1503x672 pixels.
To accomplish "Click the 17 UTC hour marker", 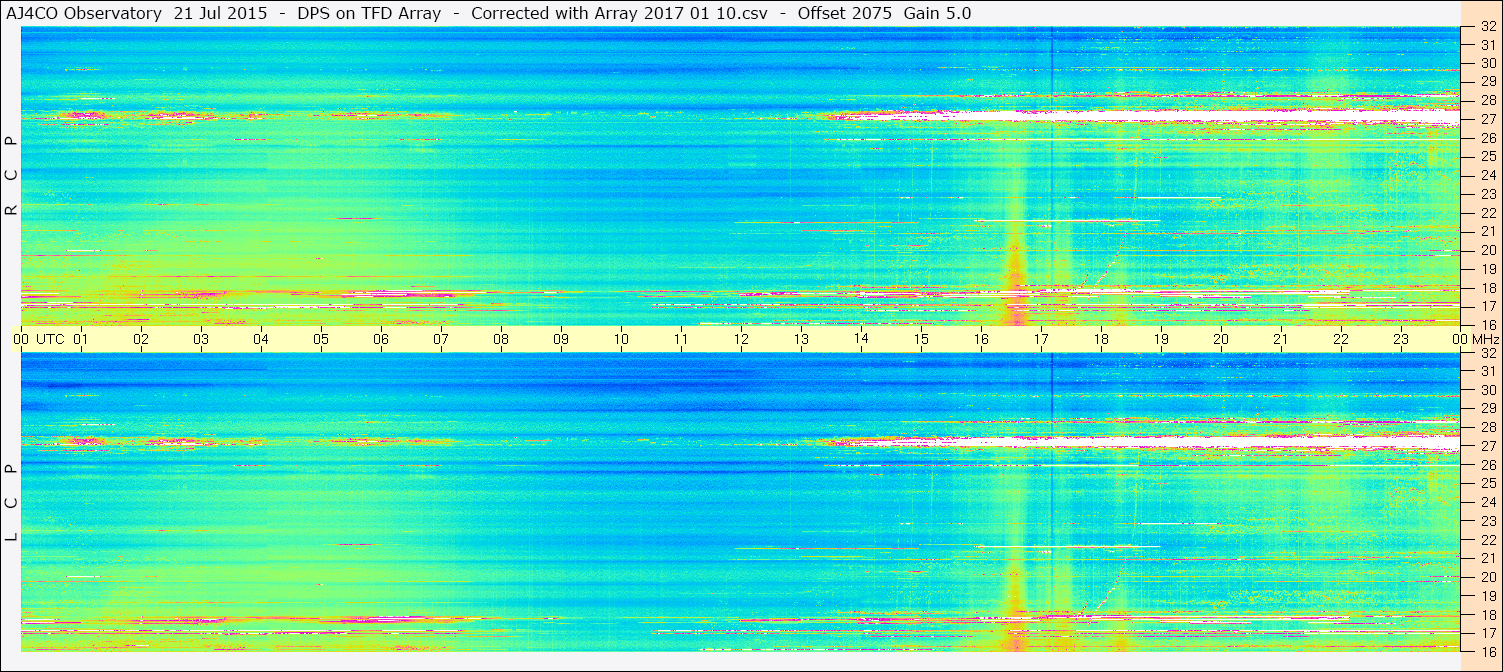I will click(1041, 339).
